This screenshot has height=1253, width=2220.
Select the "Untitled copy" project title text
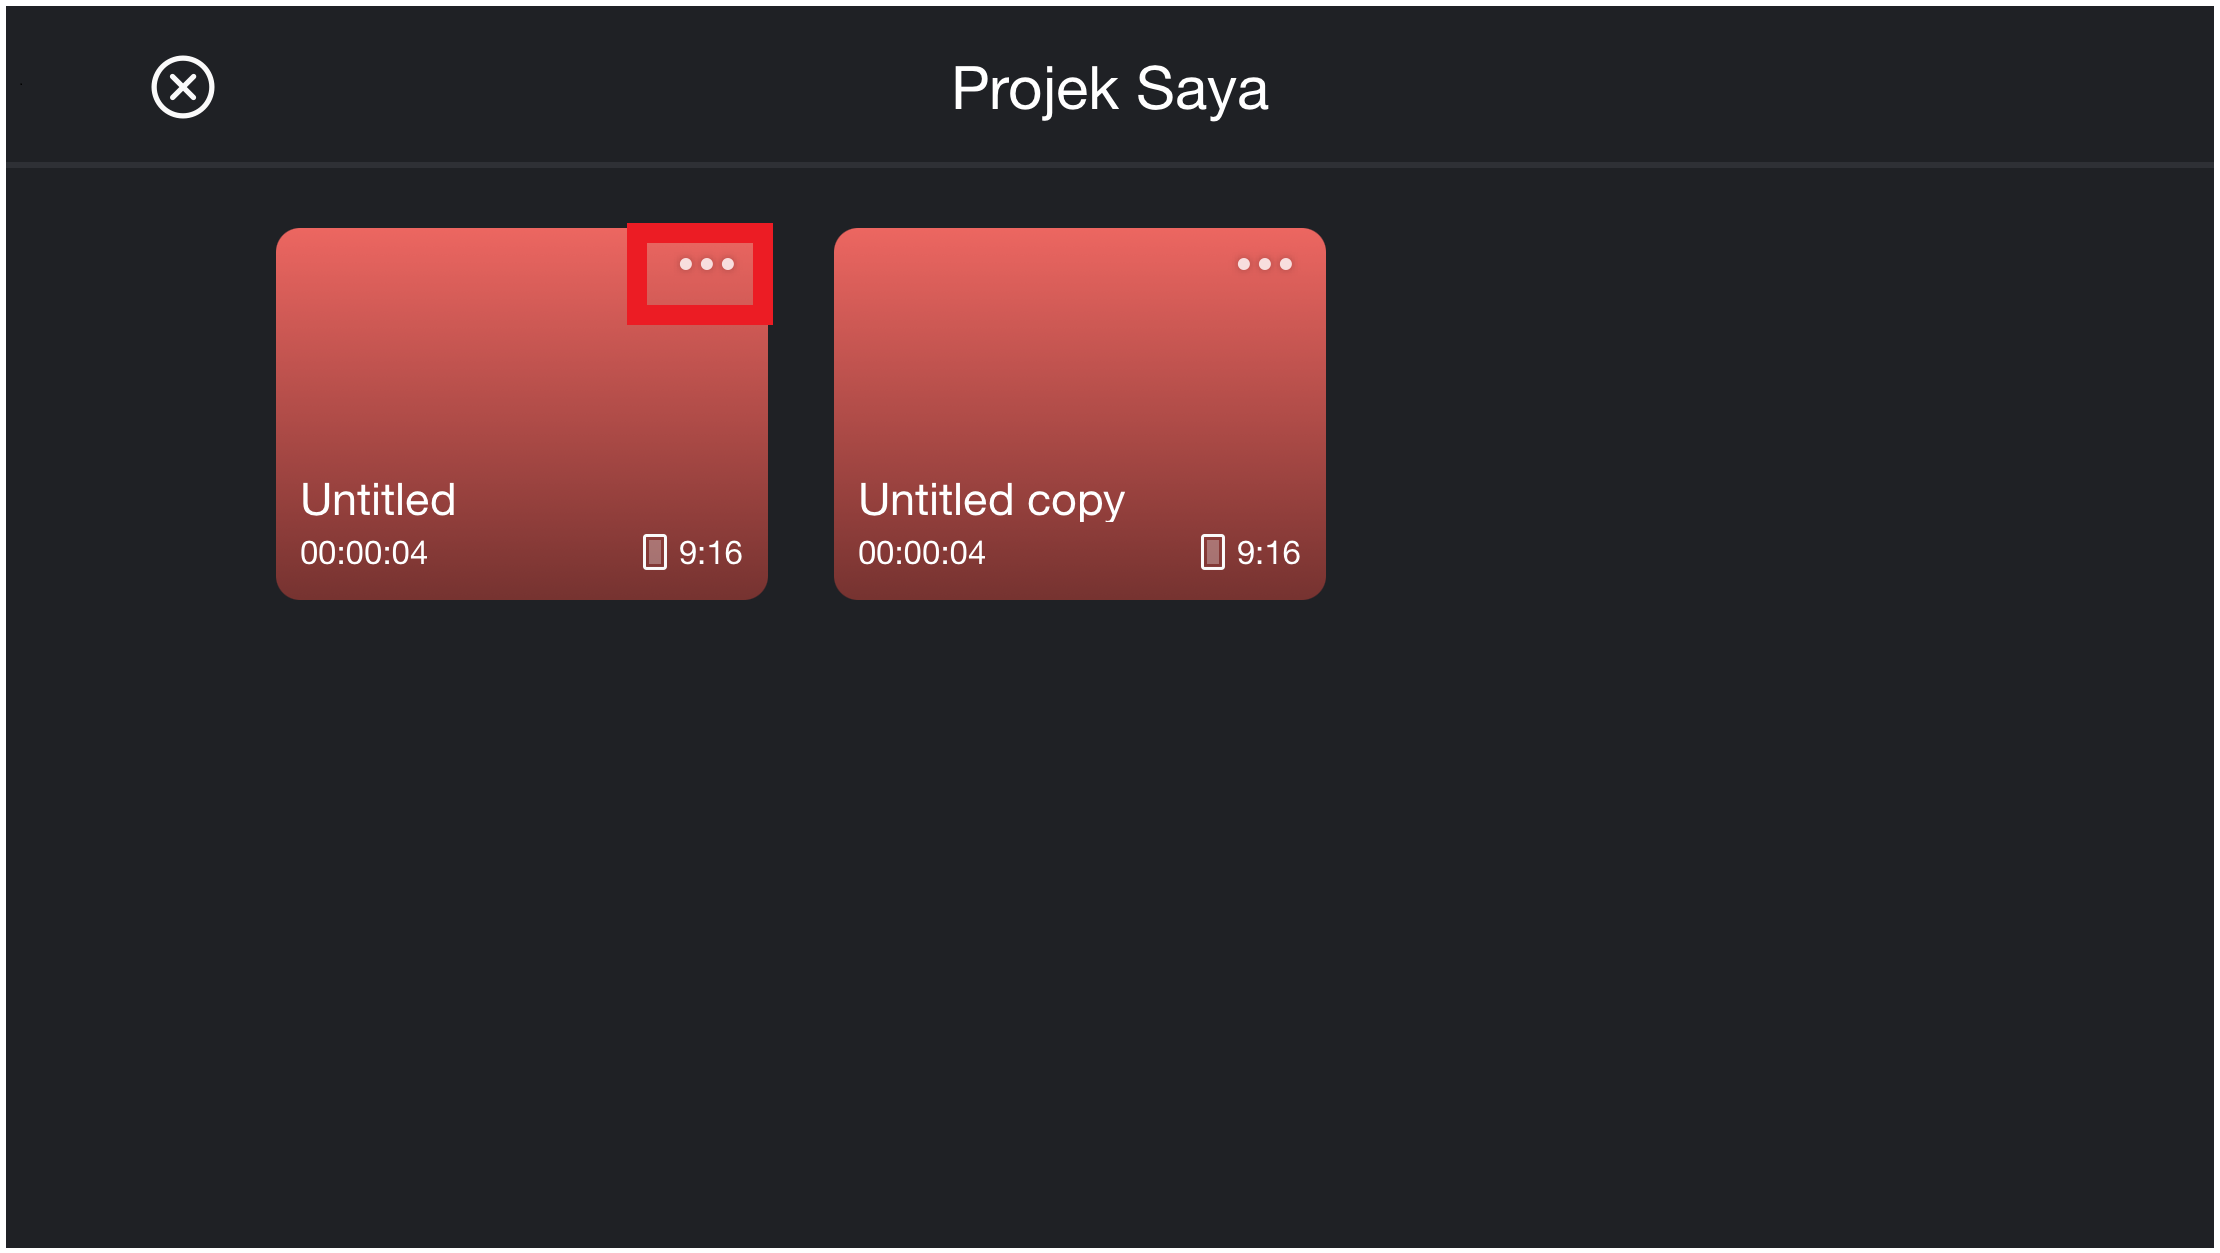point(992,501)
